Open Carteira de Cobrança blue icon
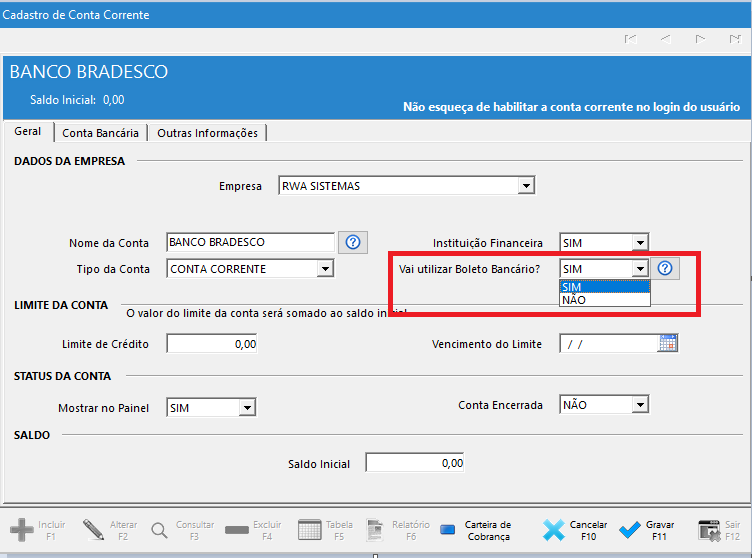Screen dimensions: 752x558 pyautogui.click(x=447, y=530)
